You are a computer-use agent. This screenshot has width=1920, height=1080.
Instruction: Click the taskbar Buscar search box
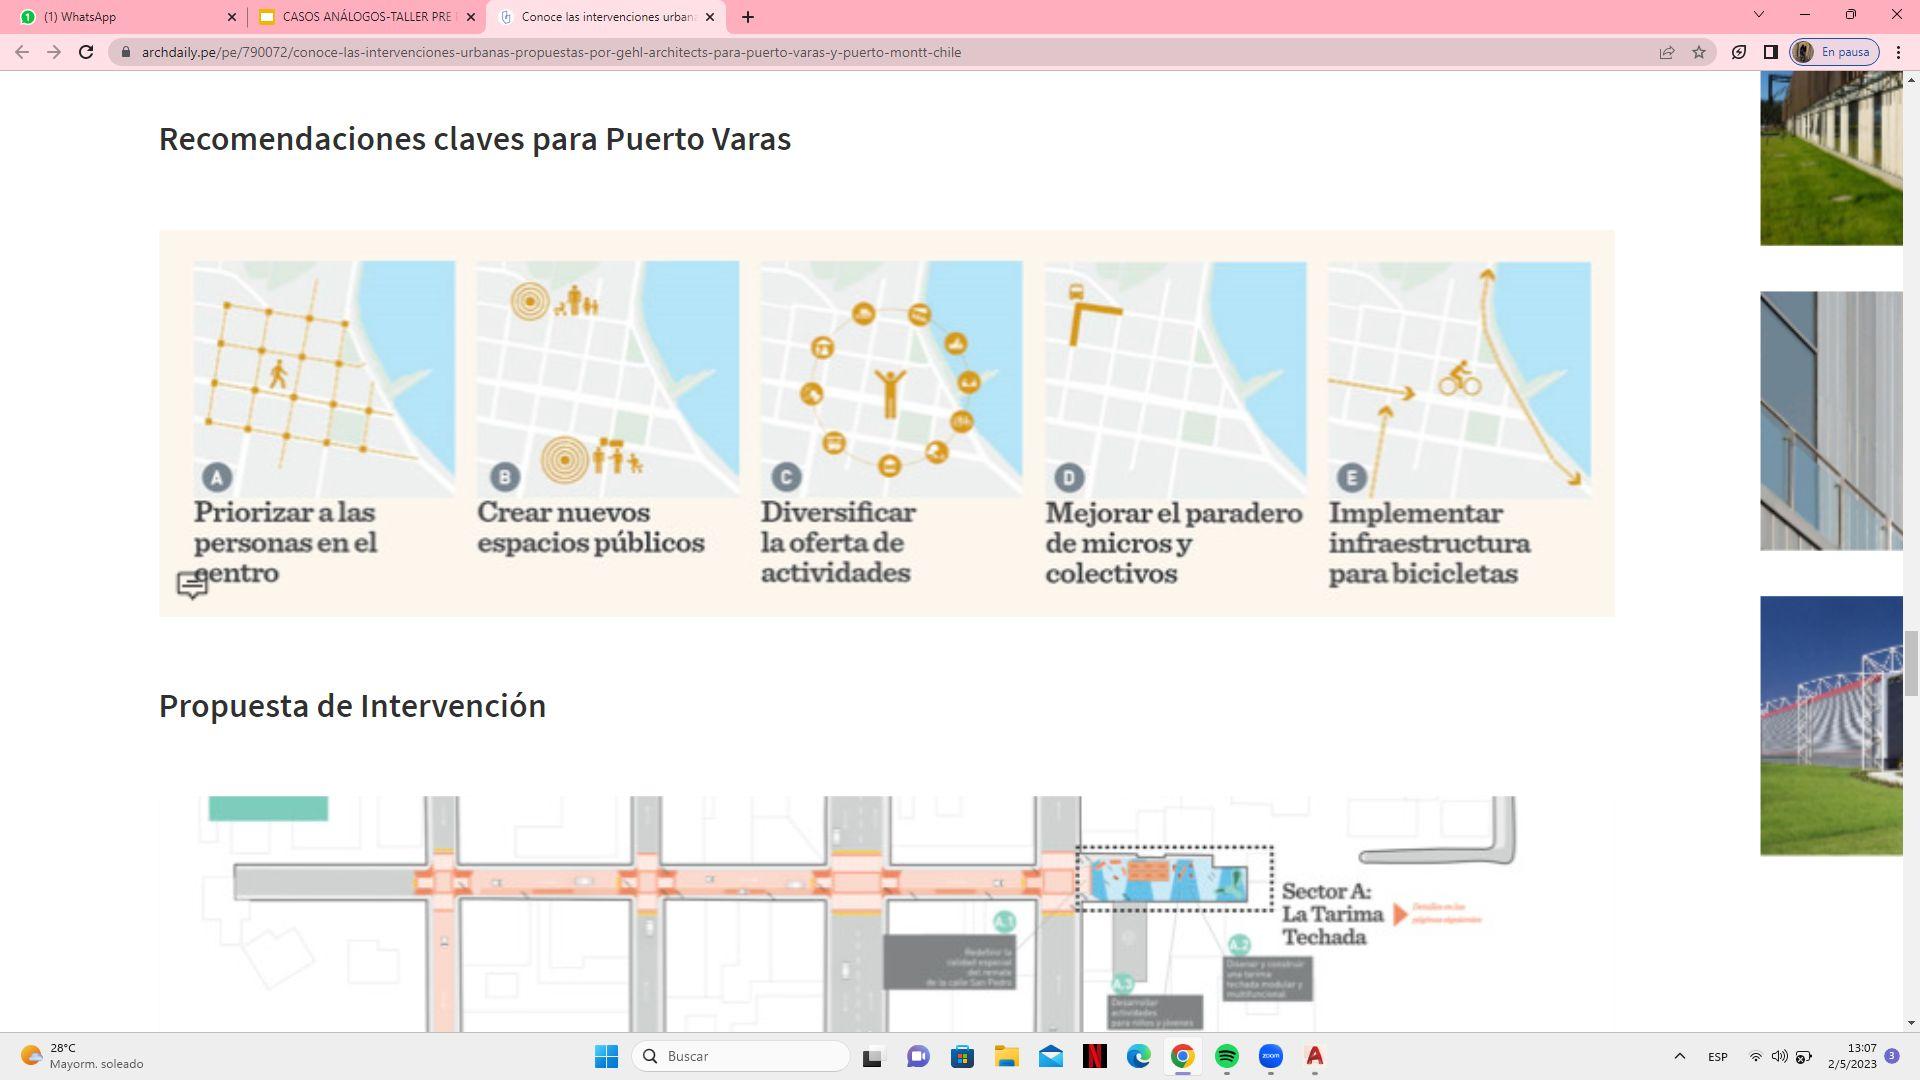click(x=741, y=1056)
